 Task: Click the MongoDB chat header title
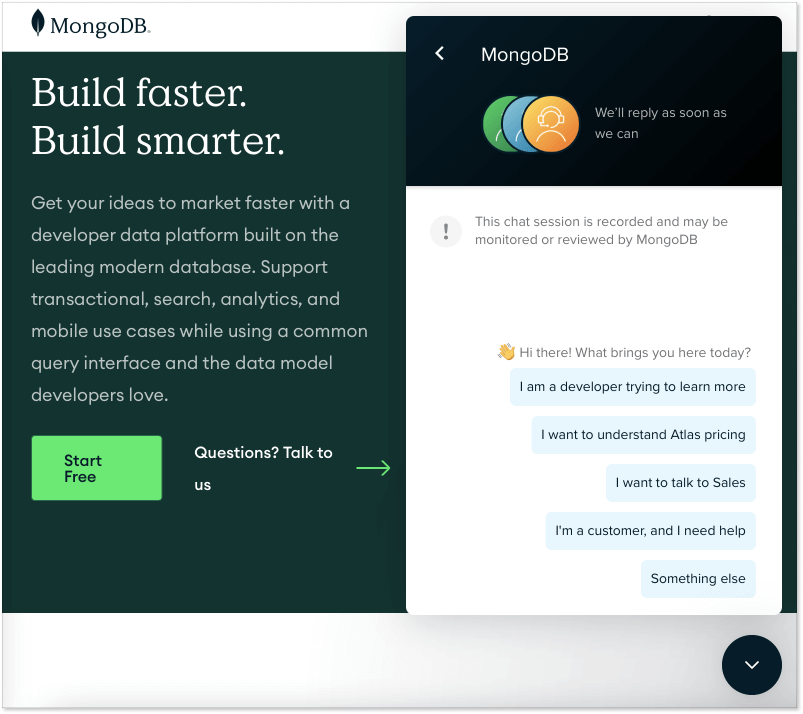point(524,54)
